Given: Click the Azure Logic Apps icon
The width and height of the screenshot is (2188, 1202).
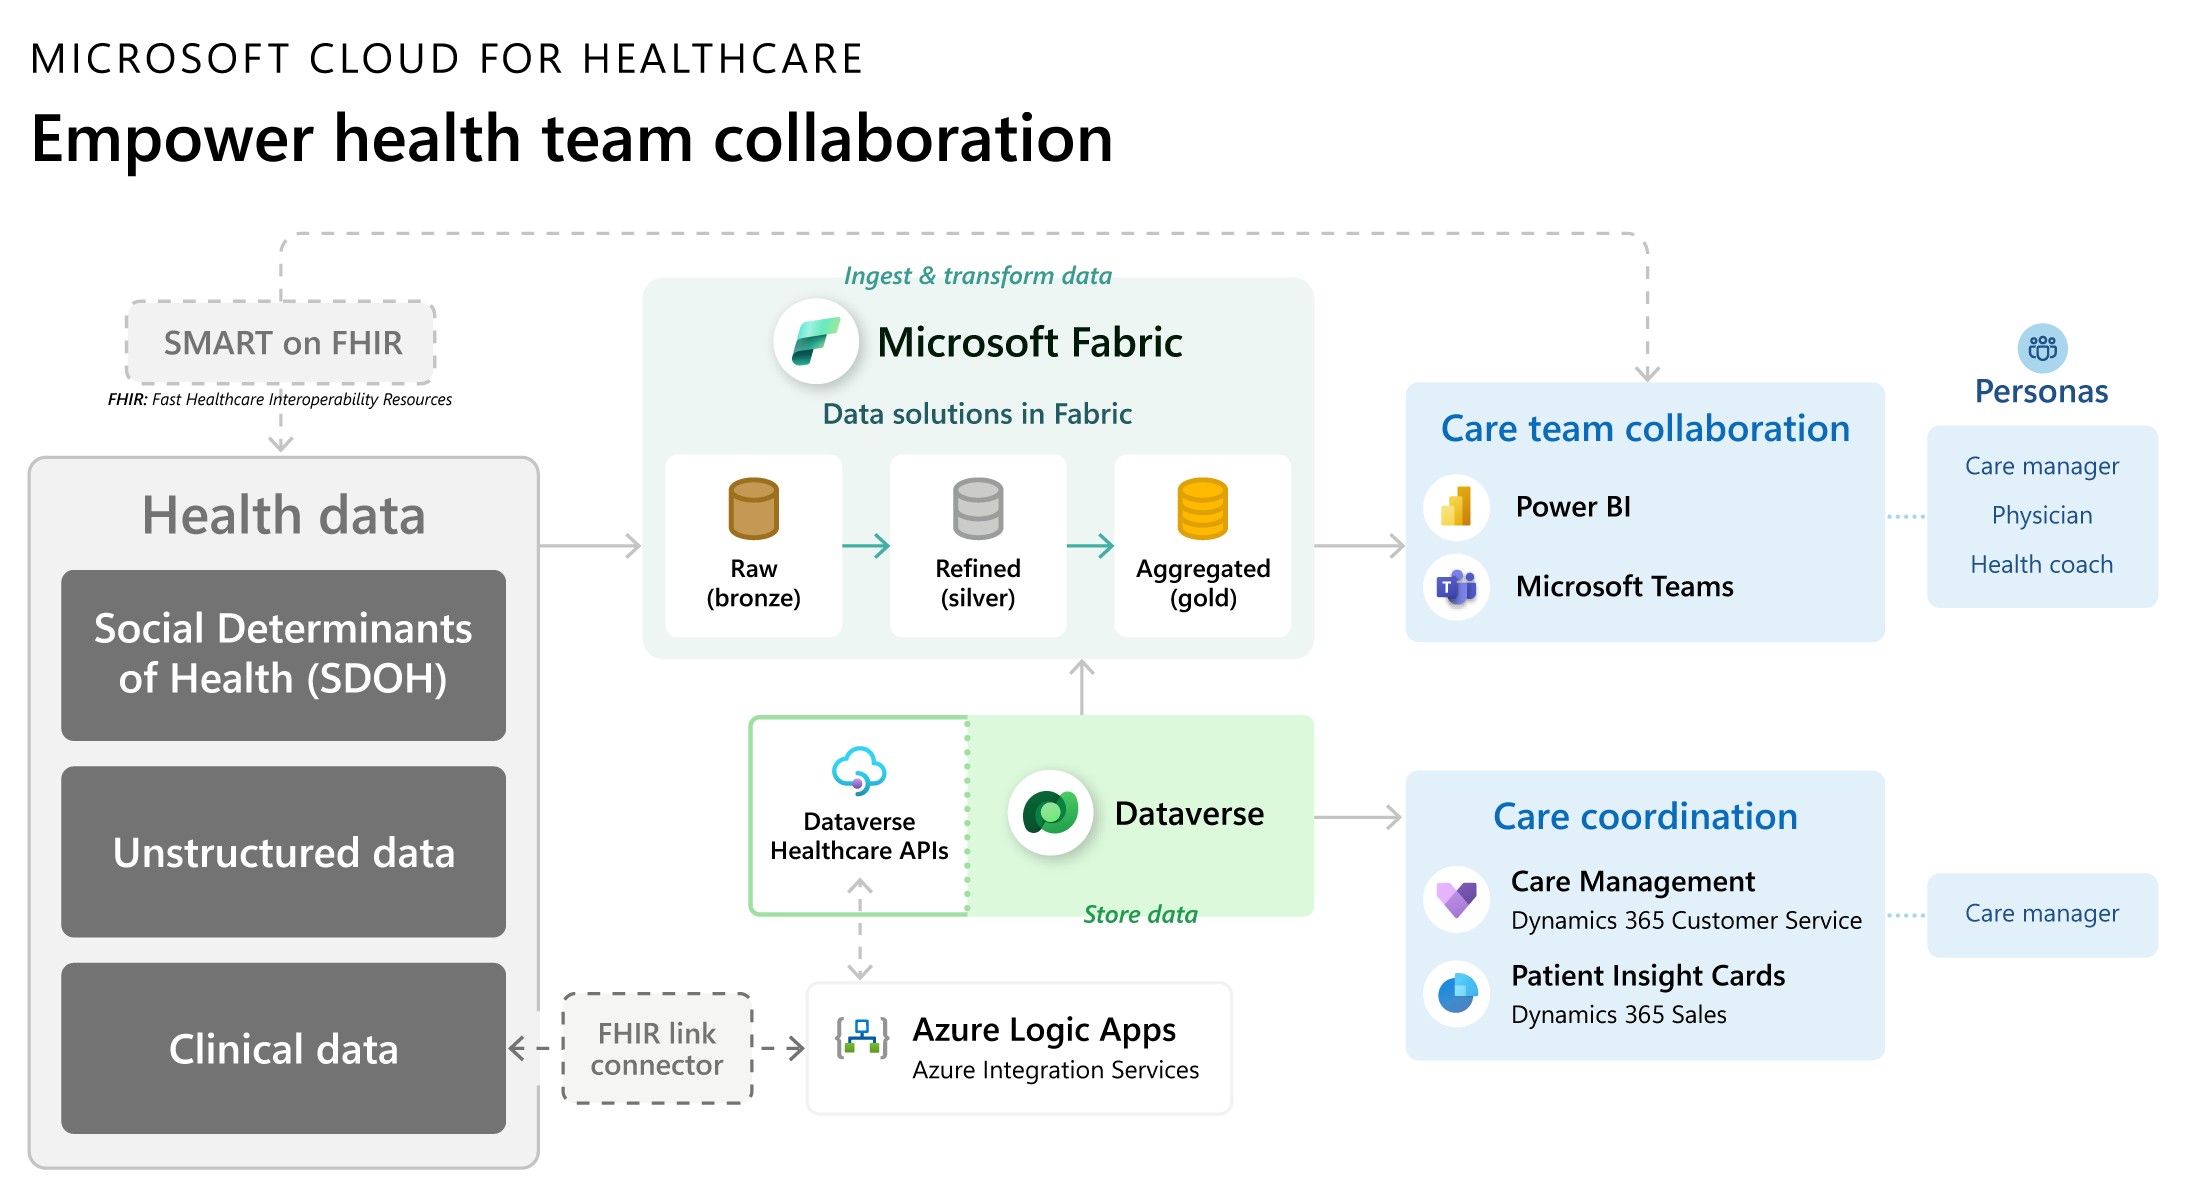Looking at the screenshot, I should coord(862,1038).
